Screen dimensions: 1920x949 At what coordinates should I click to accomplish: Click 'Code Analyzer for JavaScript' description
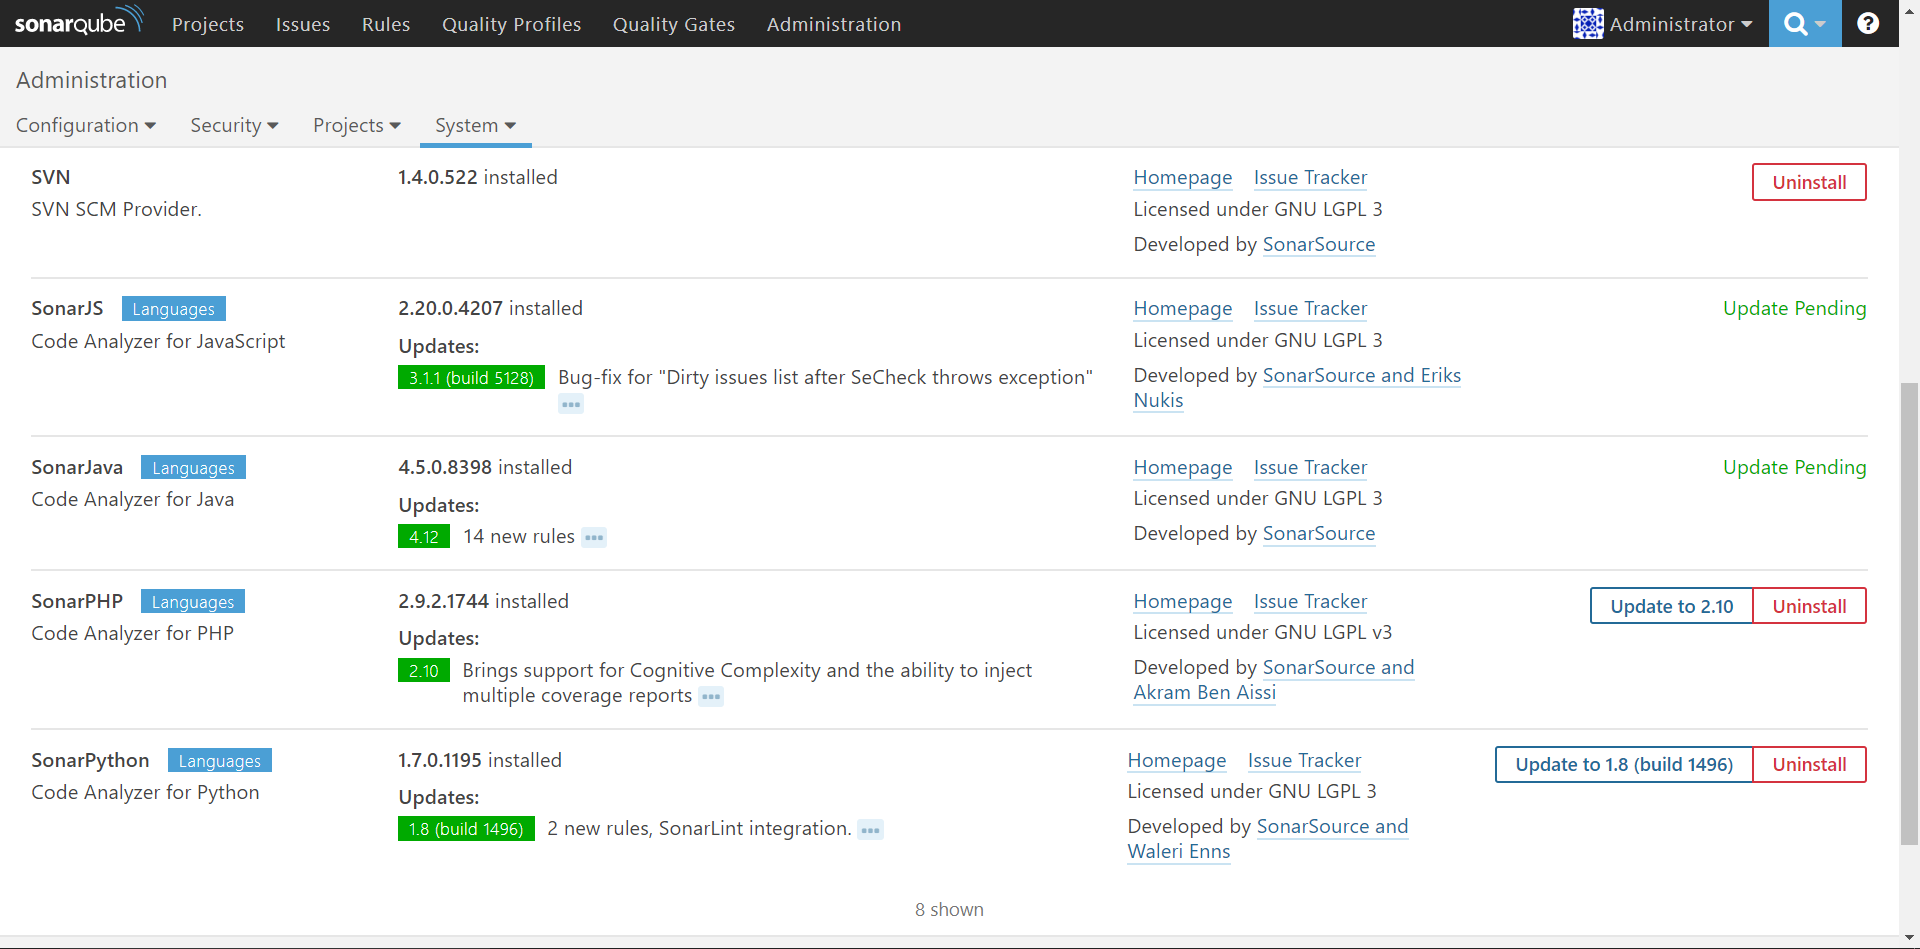pyautogui.click(x=158, y=341)
